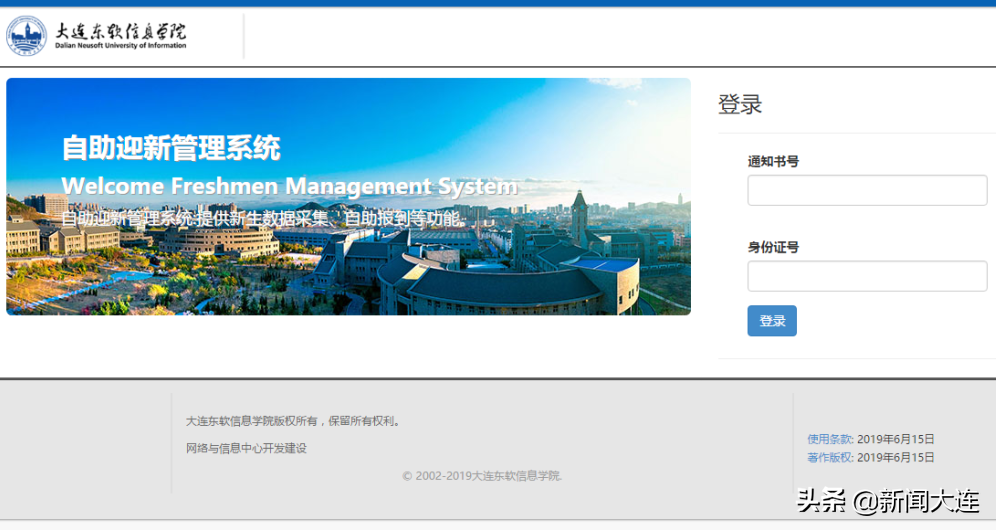
Task: Click the date beside 著作版权
Action: point(896,458)
